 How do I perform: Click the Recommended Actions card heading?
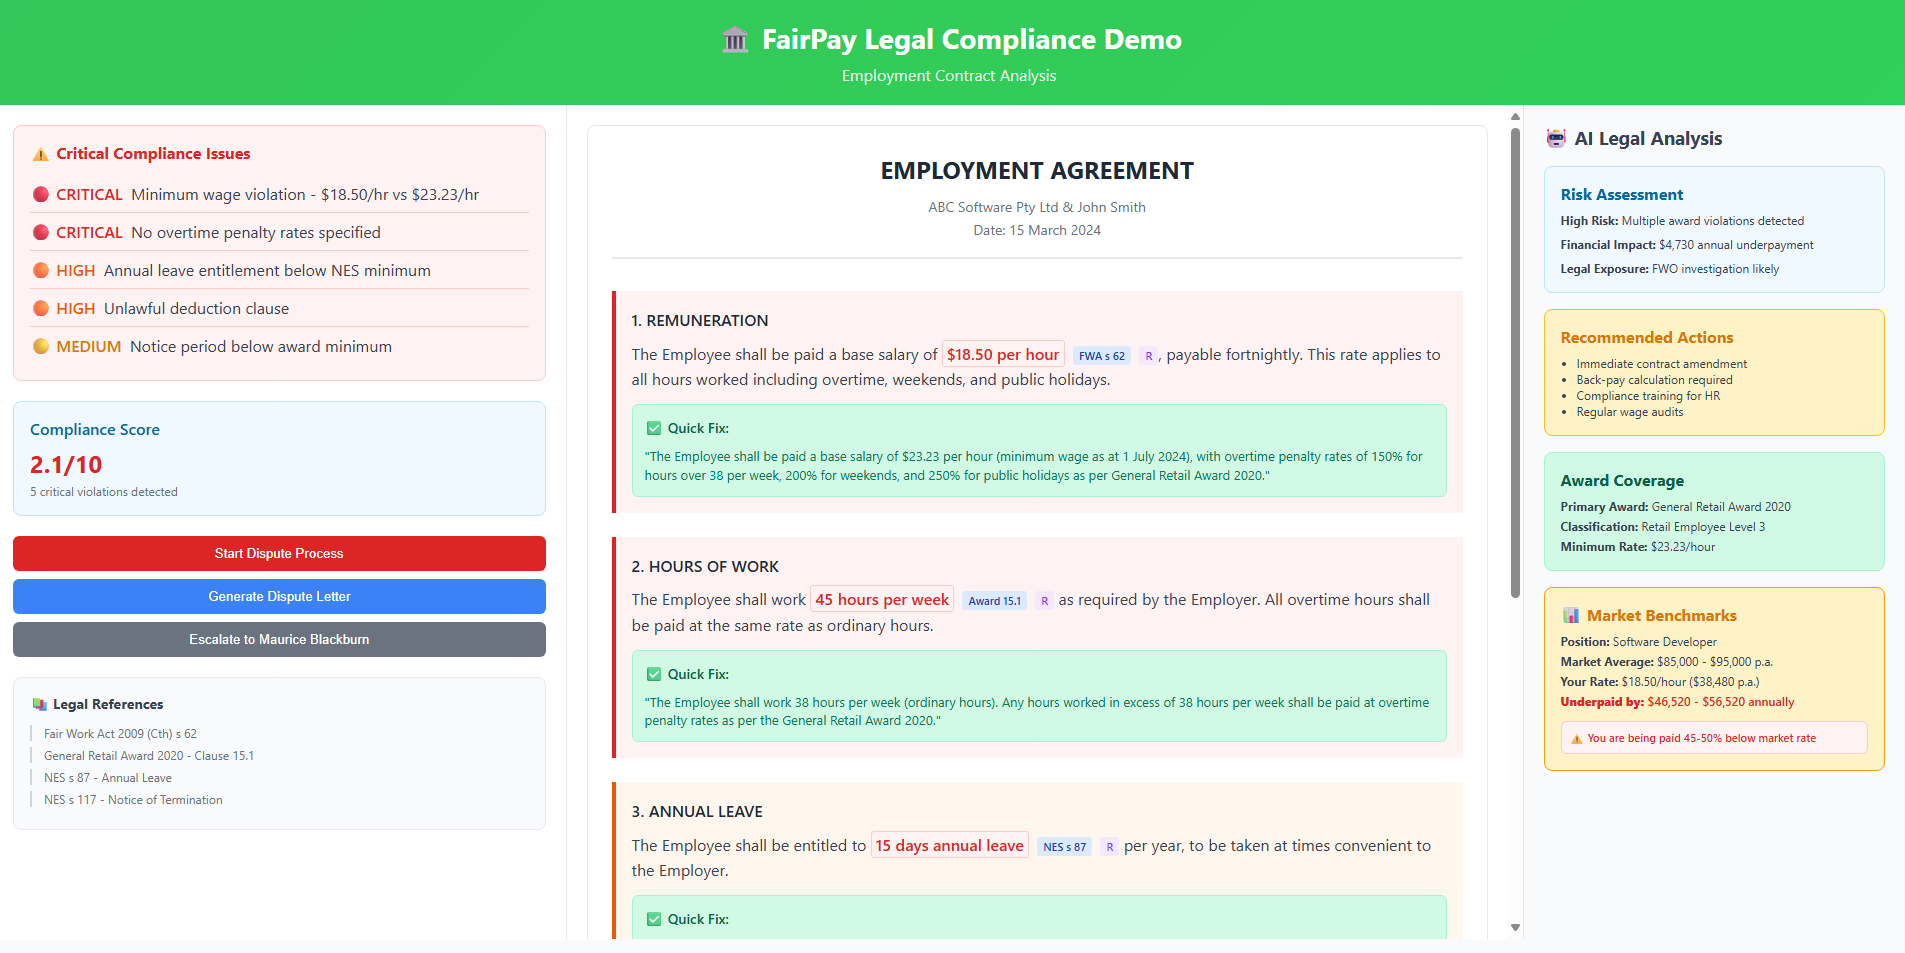tap(1646, 338)
